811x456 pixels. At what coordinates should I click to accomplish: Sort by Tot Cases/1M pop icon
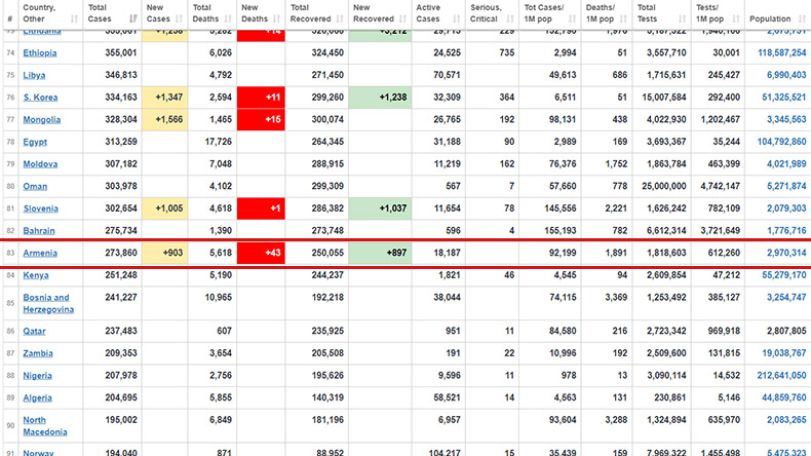coord(572,19)
